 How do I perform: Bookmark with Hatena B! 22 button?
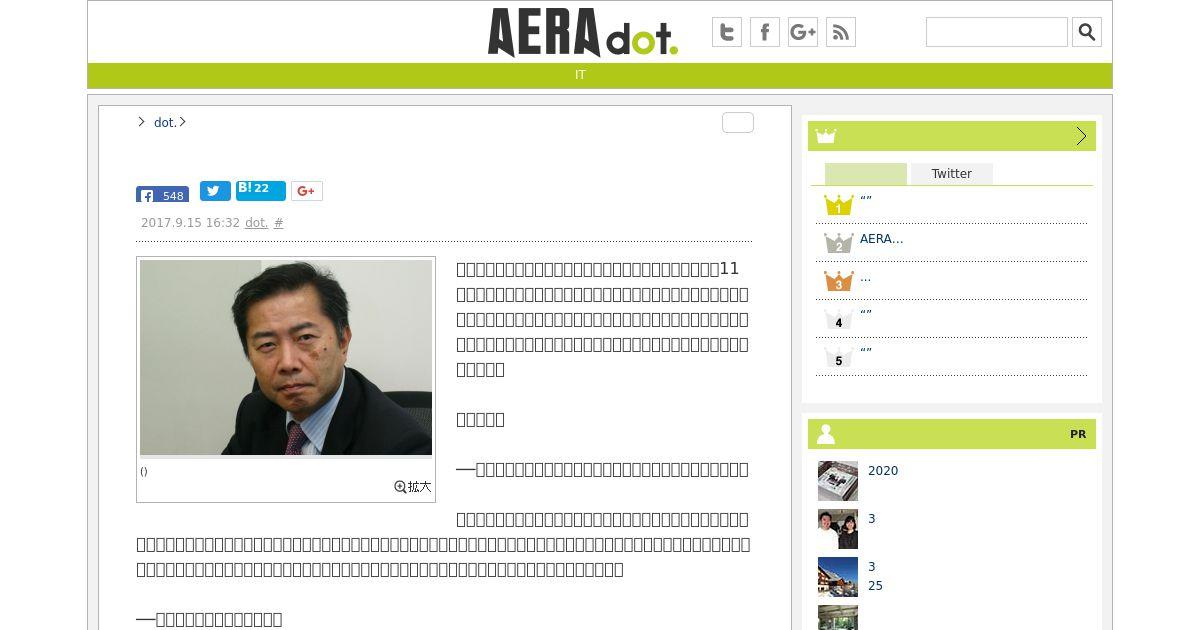coord(261,191)
